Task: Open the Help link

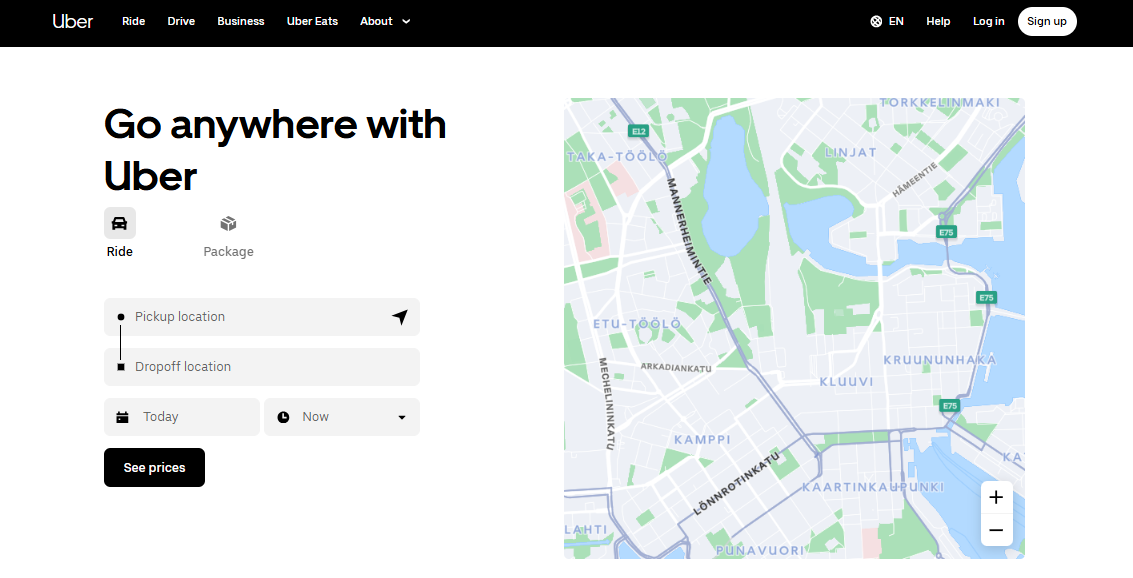Action: [937, 21]
